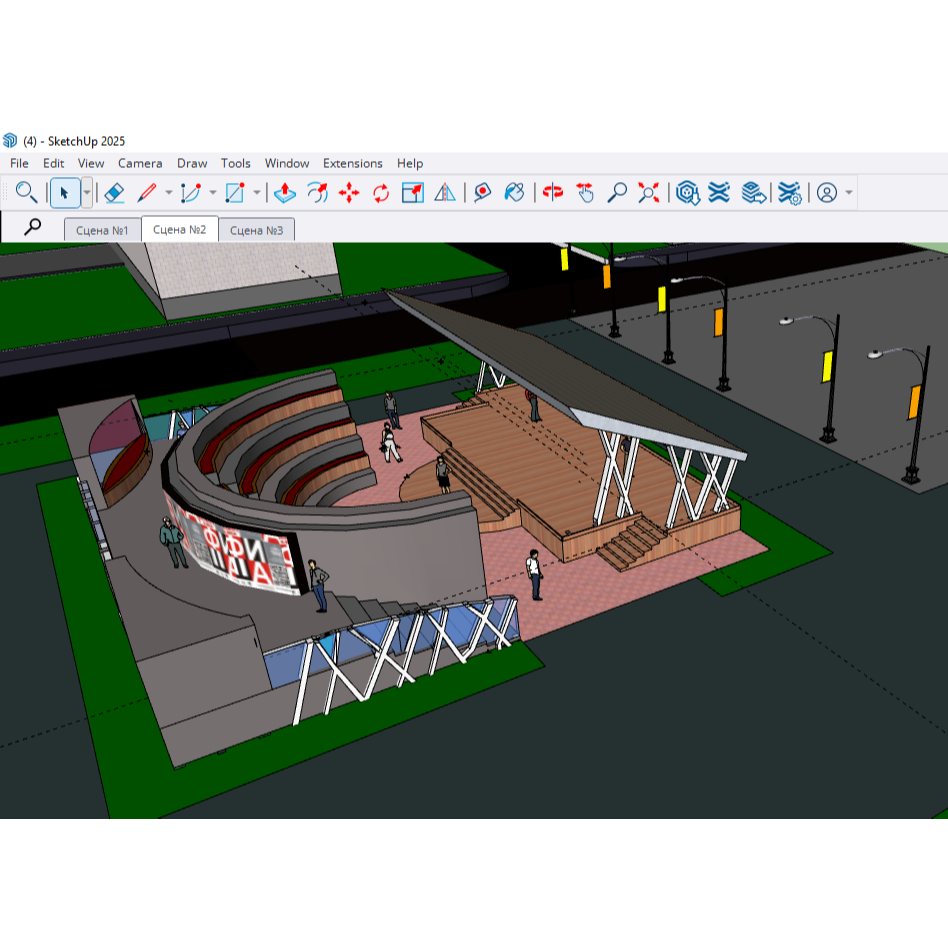The width and height of the screenshot is (948, 948).
Task: Expand the user account dropdown arrow
Action: [x=849, y=192]
